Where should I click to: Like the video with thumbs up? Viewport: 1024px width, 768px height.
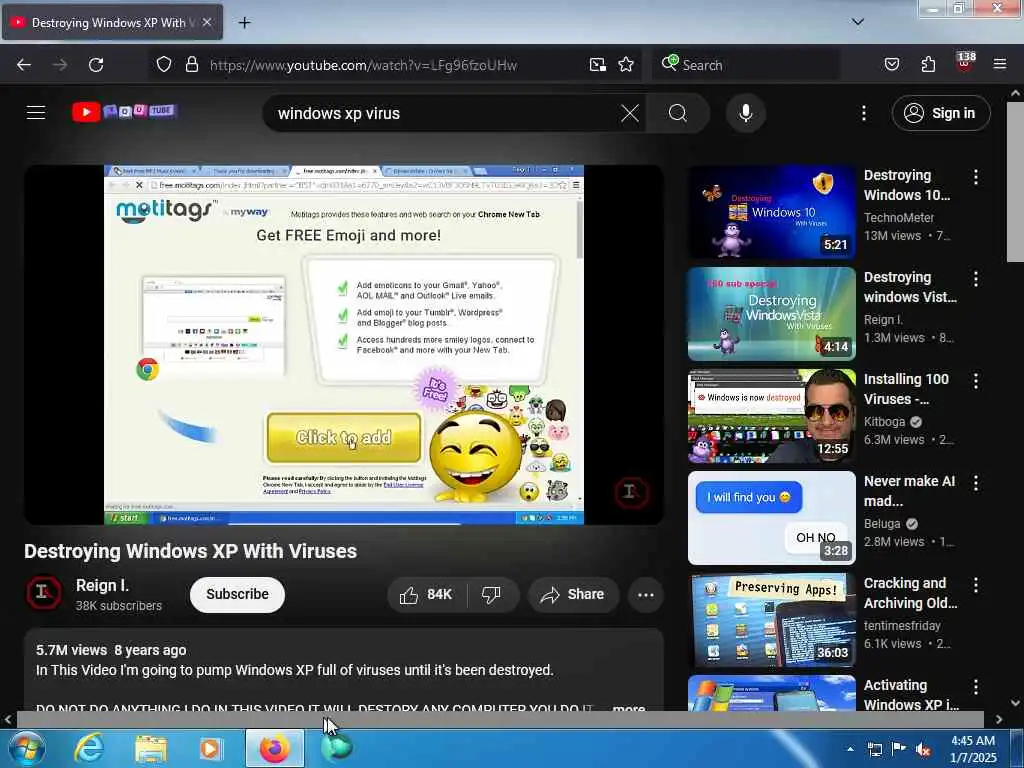tap(427, 594)
